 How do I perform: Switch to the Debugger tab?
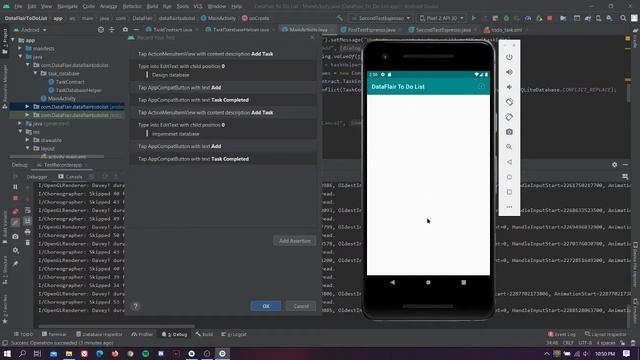coord(37,177)
